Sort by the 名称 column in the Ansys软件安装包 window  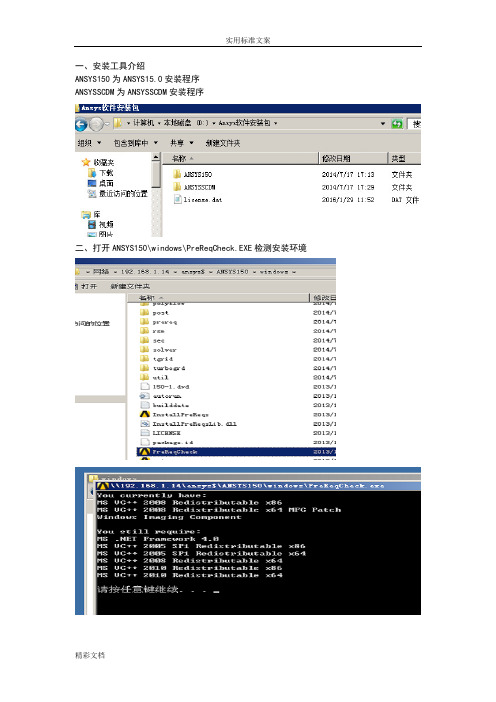[240, 158]
